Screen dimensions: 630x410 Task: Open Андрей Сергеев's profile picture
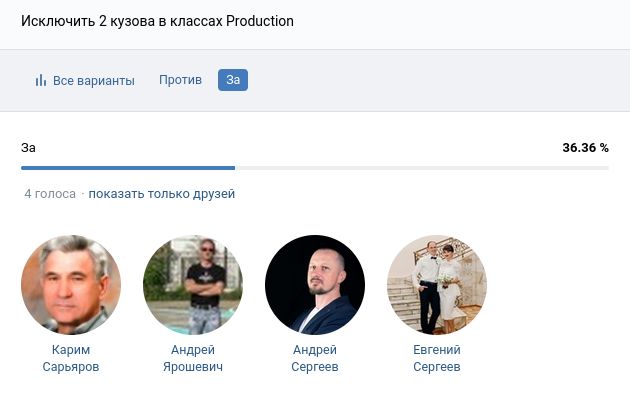point(315,285)
